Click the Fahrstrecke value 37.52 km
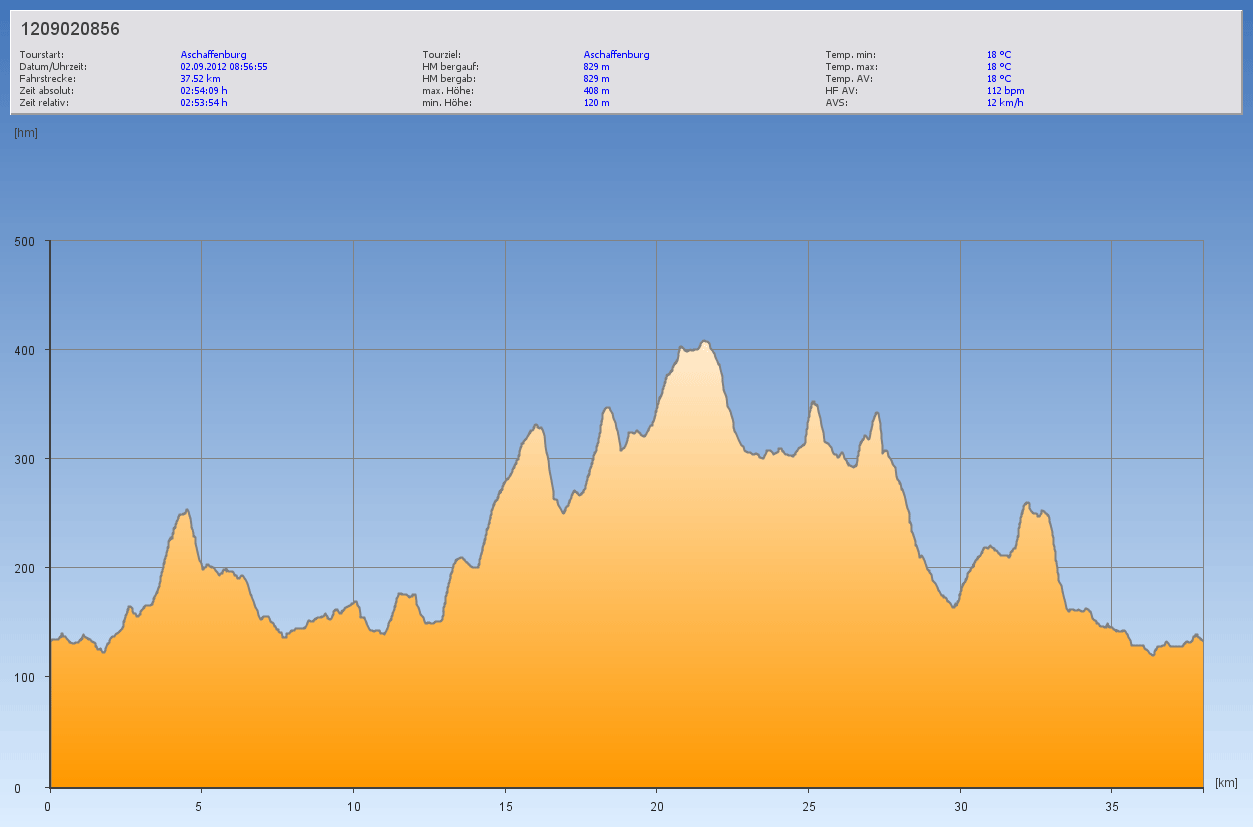1253x827 pixels. pos(200,78)
